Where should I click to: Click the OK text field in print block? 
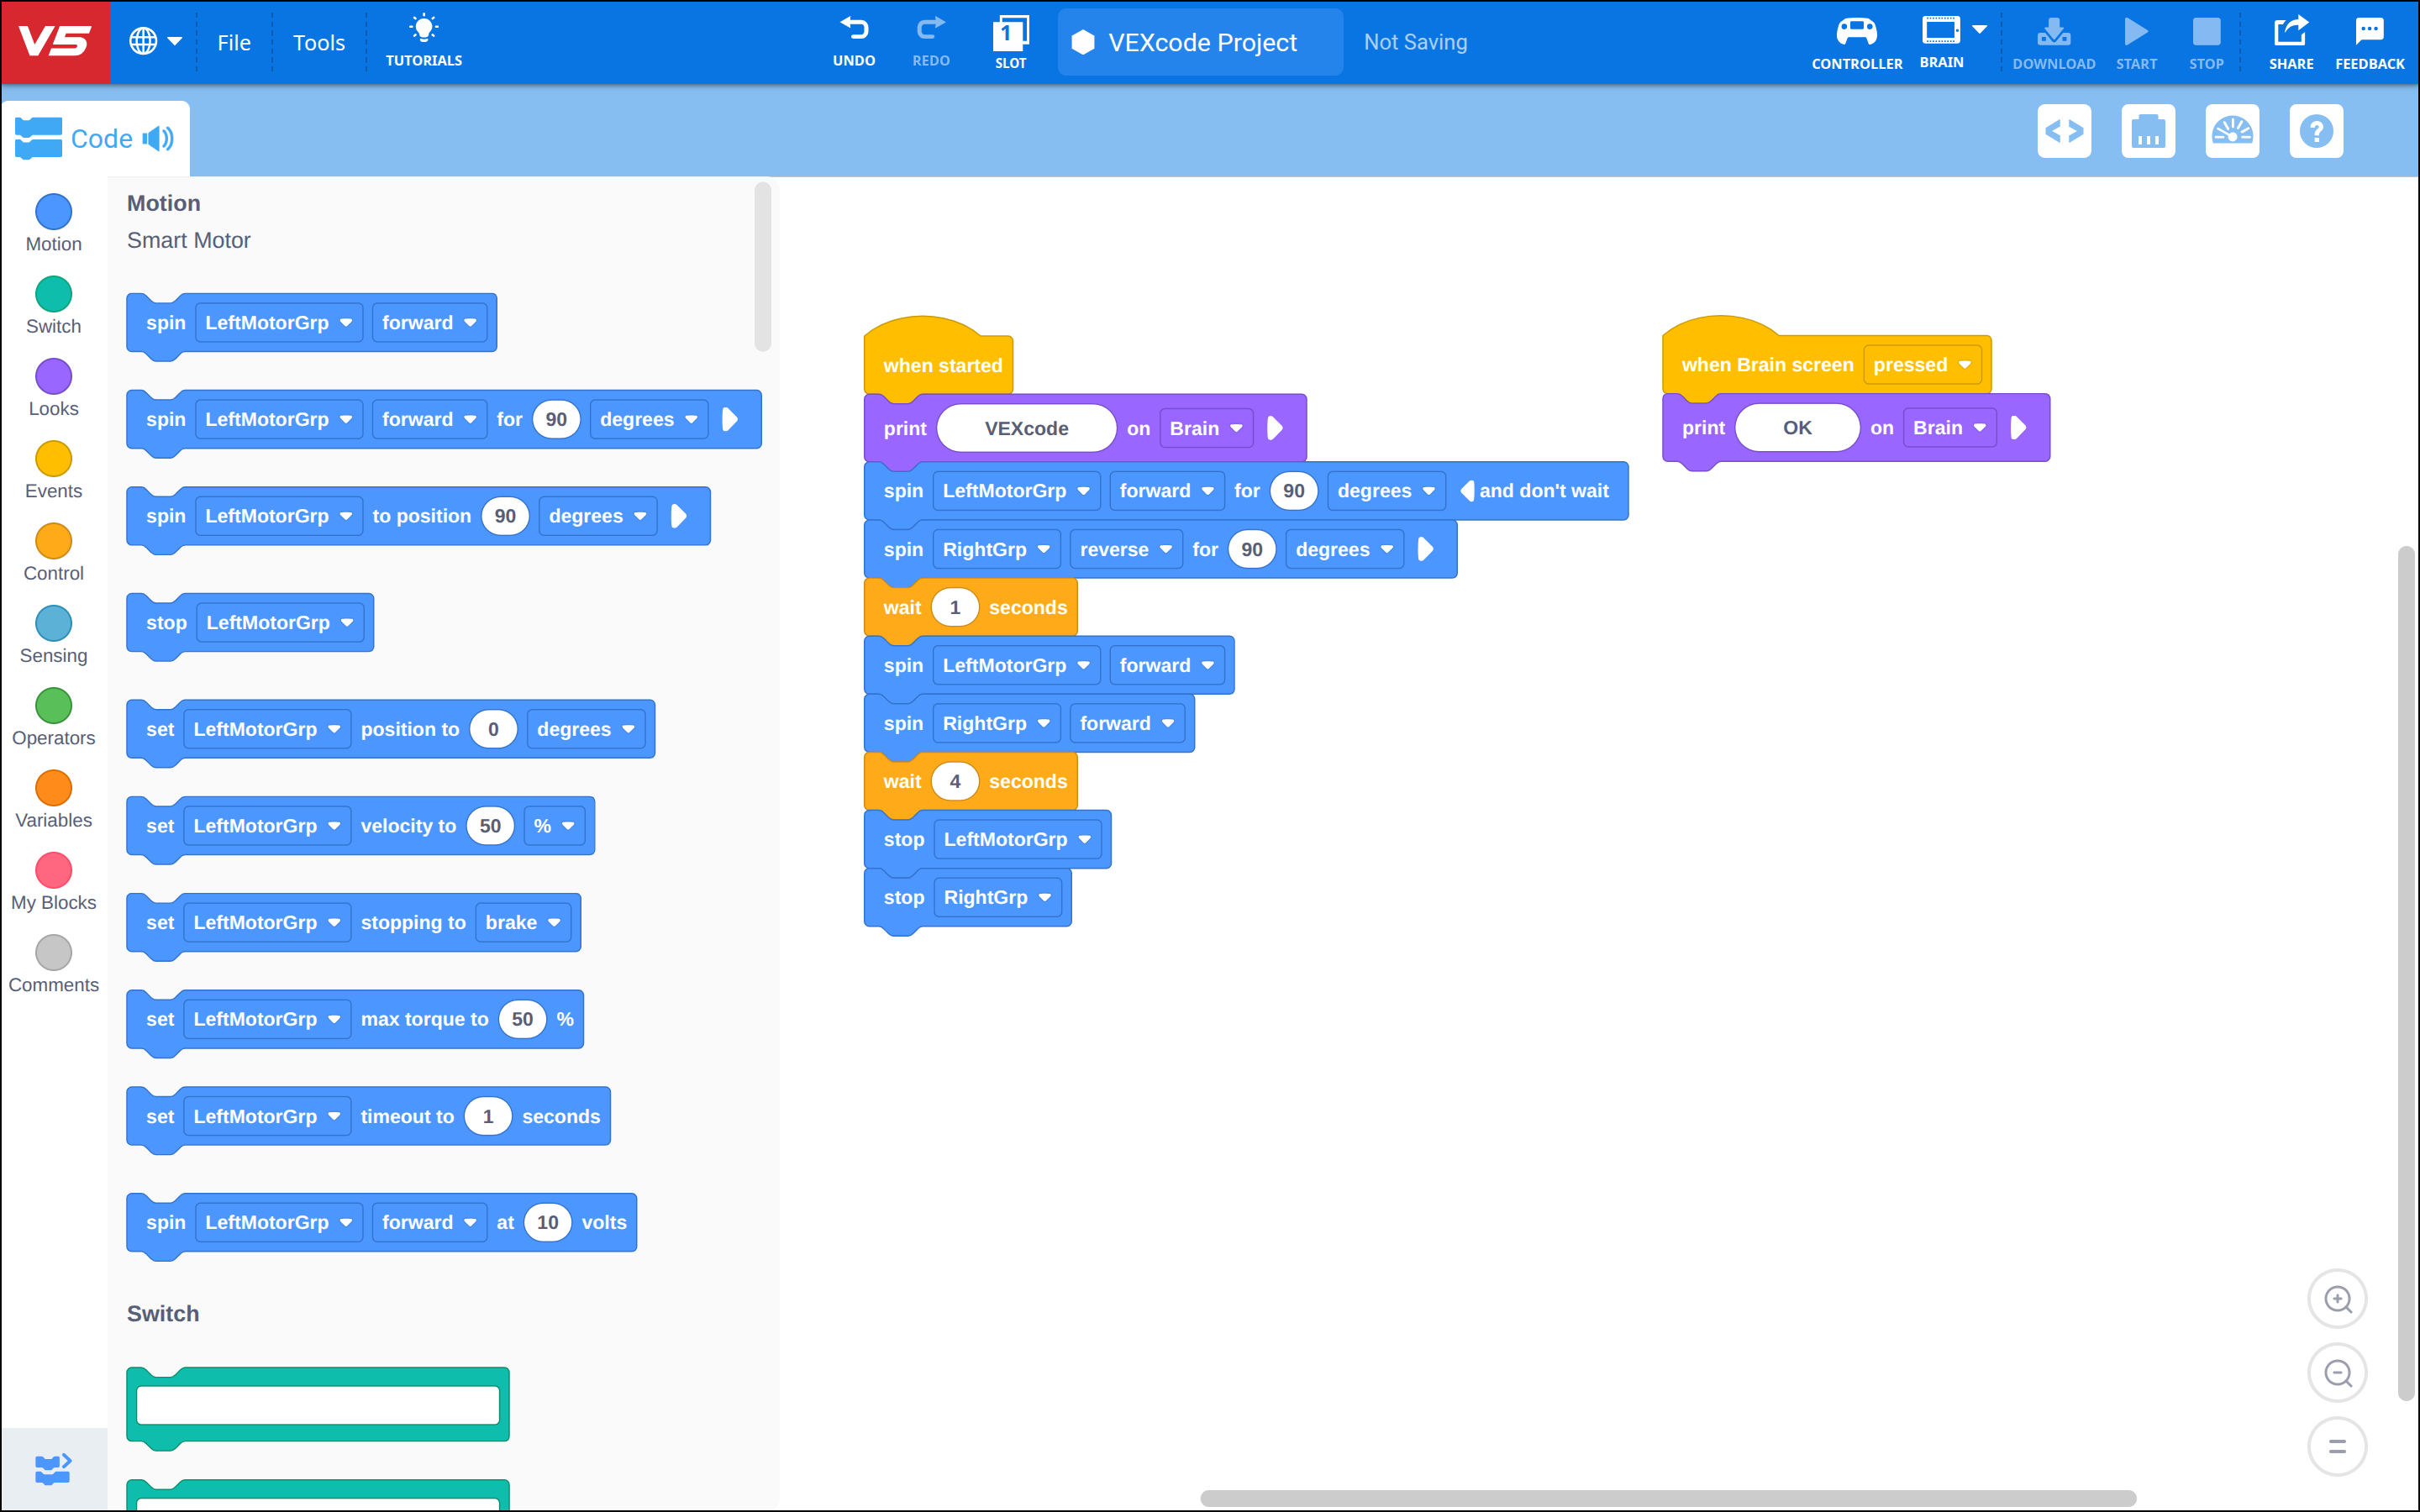1797,428
